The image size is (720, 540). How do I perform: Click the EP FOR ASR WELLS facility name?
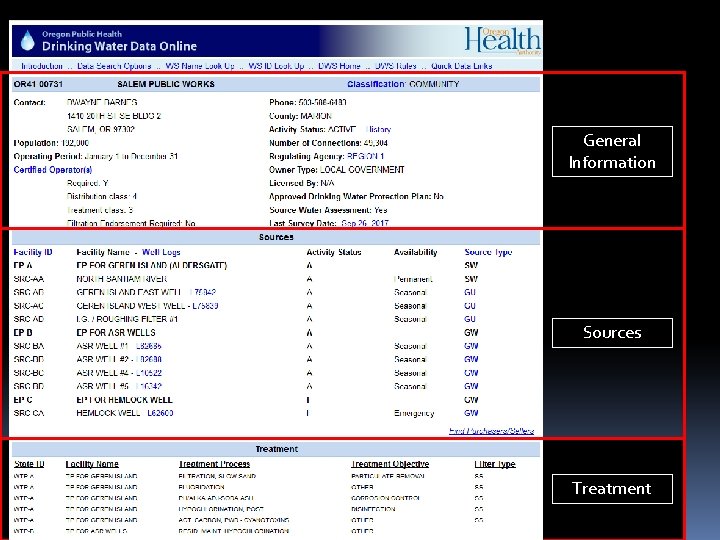[x=116, y=332]
